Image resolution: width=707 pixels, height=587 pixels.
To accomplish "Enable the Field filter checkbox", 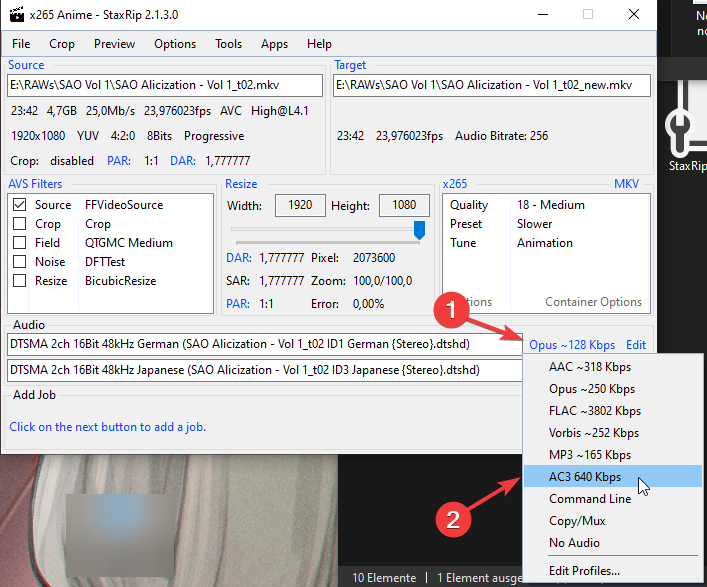I will [x=19, y=243].
